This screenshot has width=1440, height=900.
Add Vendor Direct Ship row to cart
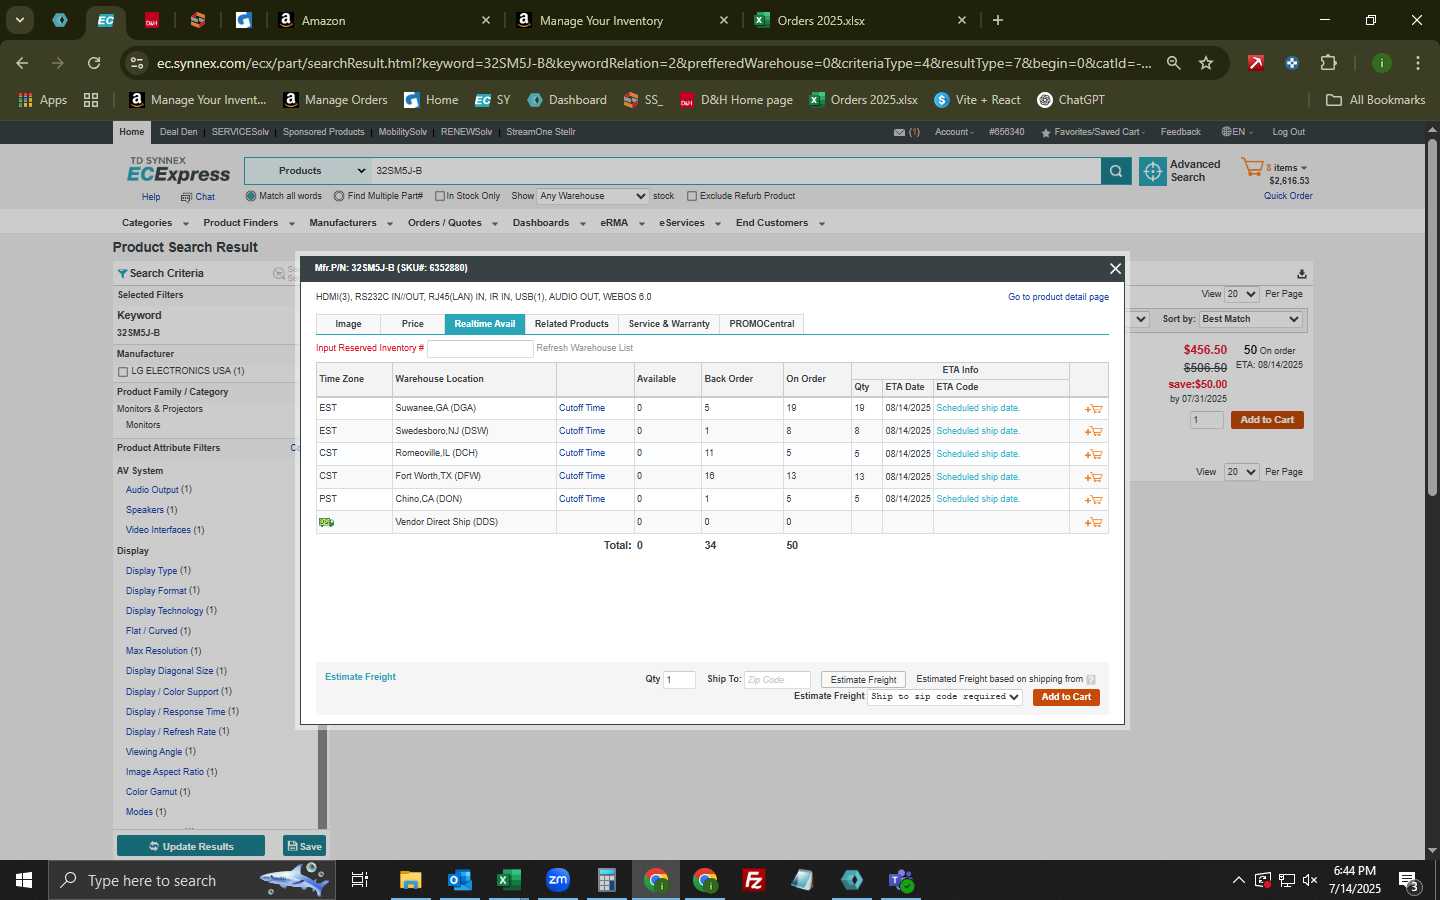tap(1093, 523)
